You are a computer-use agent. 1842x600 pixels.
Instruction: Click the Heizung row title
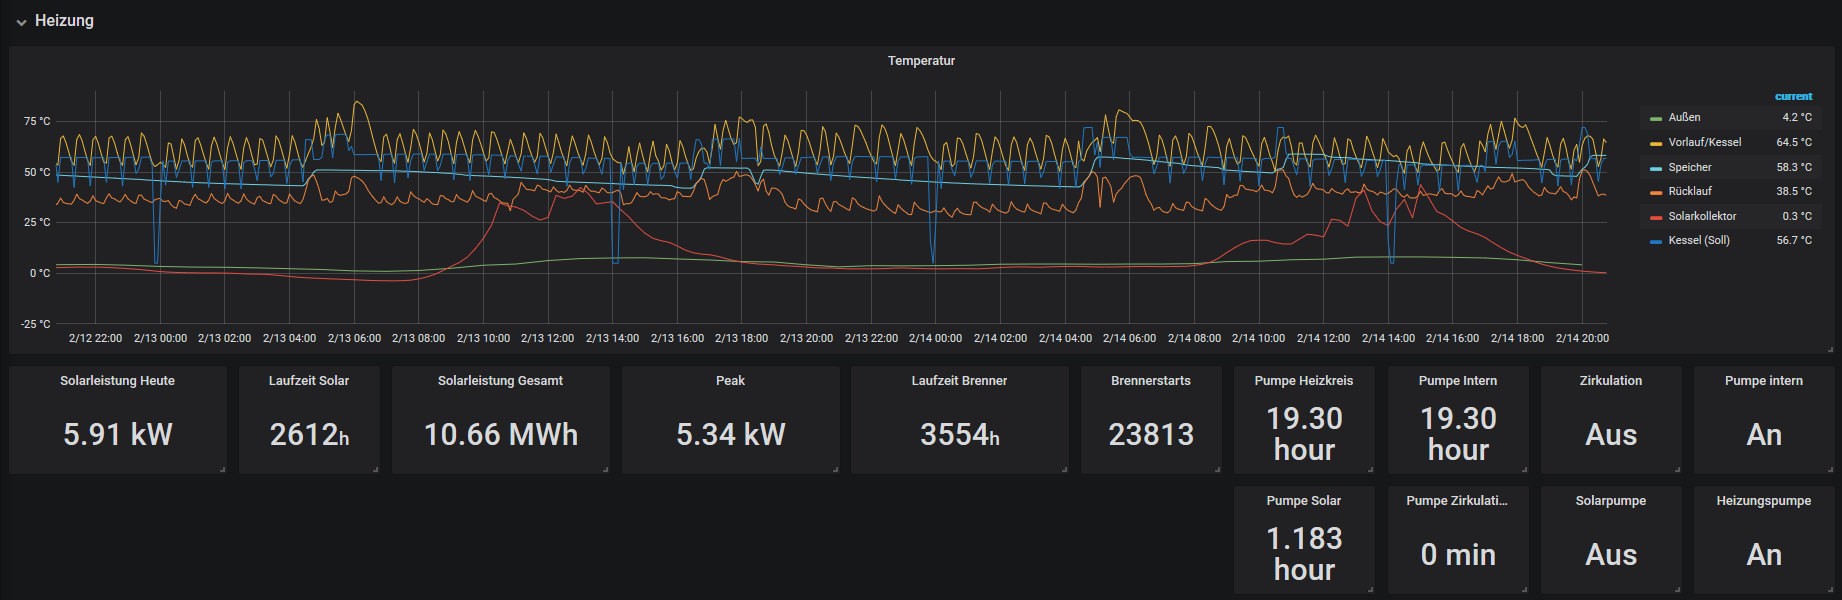[64, 20]
